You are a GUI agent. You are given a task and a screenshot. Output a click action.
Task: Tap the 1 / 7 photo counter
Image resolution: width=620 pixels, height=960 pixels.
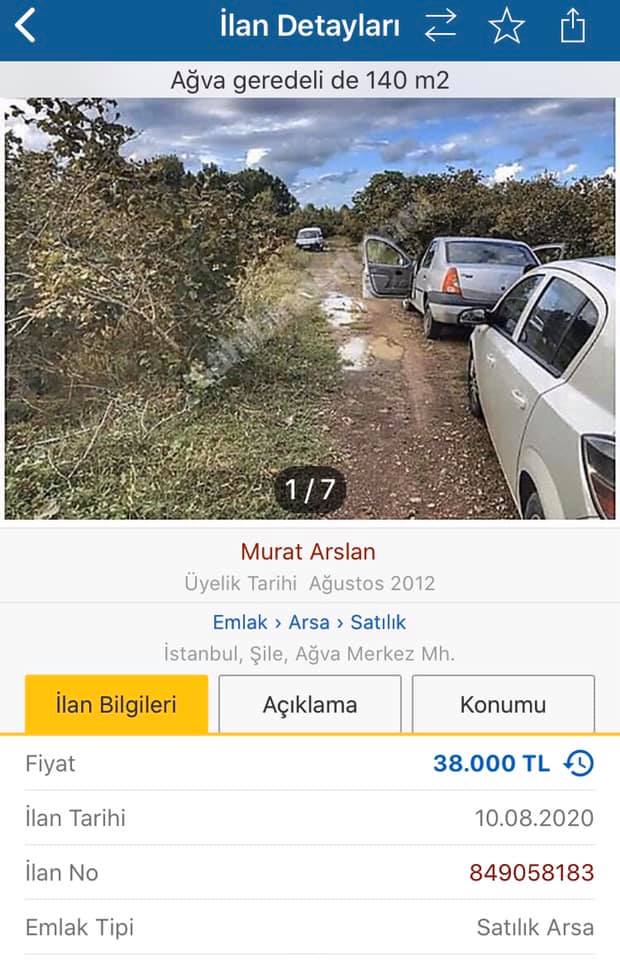310,490
